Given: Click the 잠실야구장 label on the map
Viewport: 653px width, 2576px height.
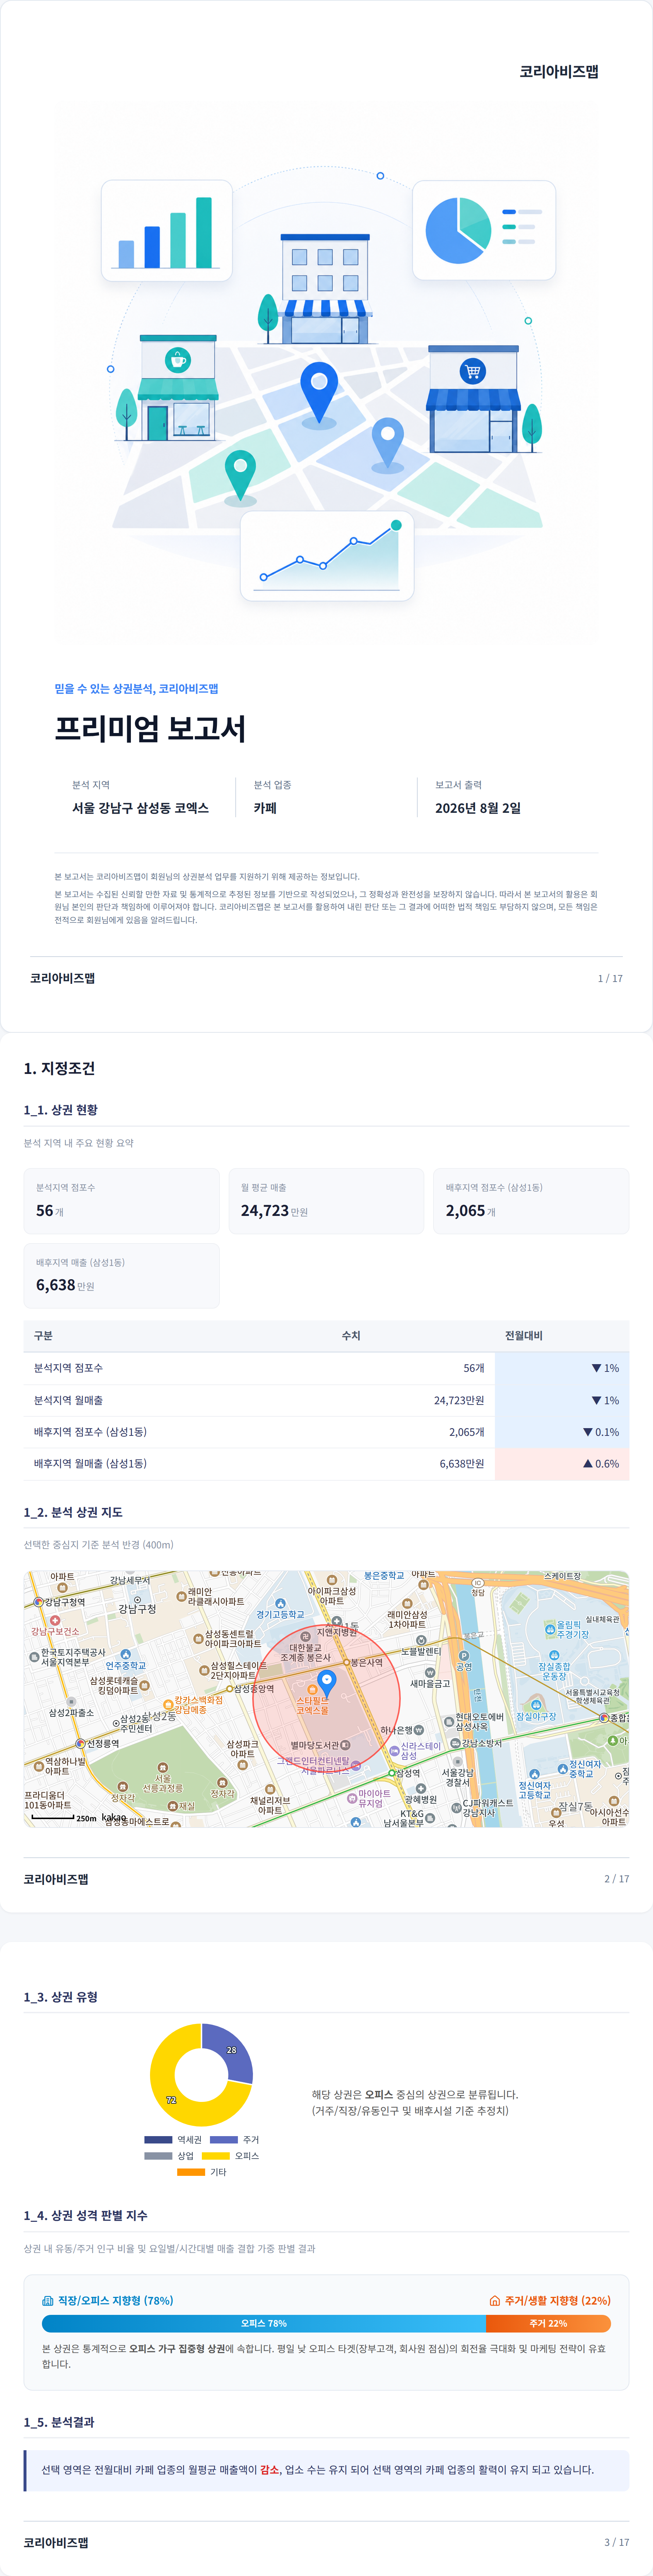Looking at the screenshot, I should point(536,1716).
